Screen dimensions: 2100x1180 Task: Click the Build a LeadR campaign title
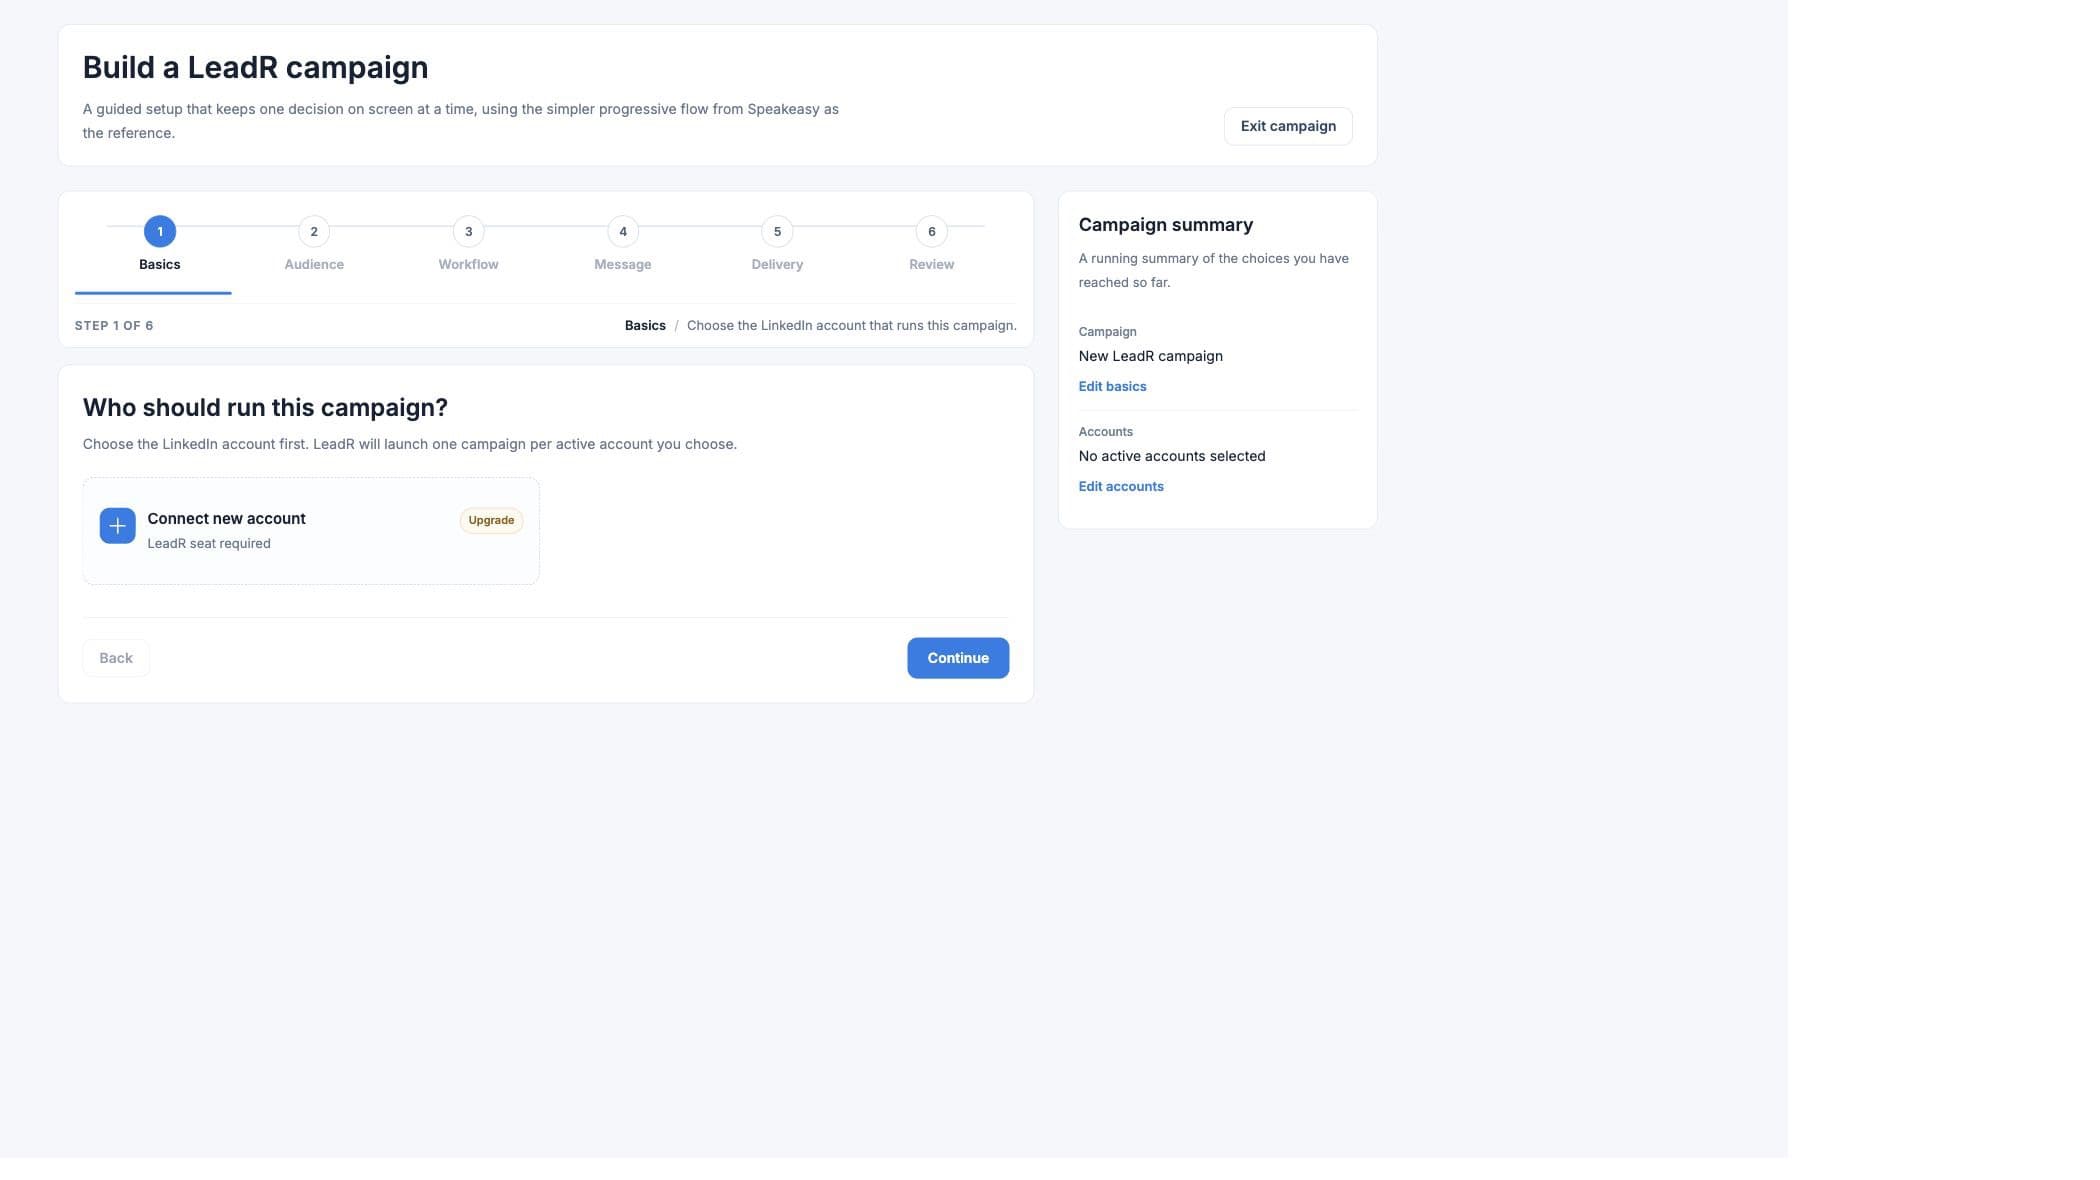(x=255, y=67)
